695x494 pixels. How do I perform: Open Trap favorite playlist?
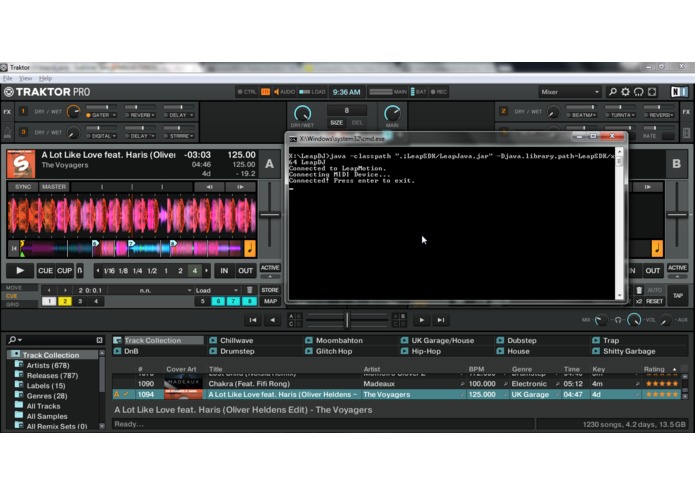coord(611,340)
